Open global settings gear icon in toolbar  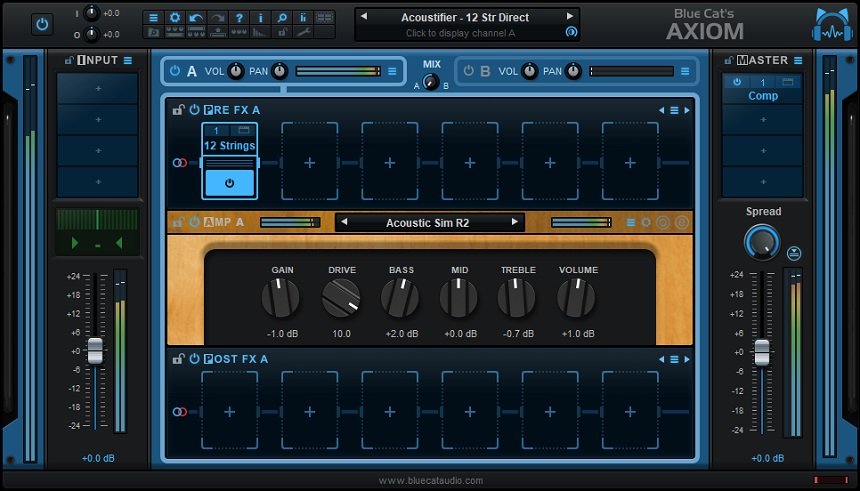click(175, 18)
